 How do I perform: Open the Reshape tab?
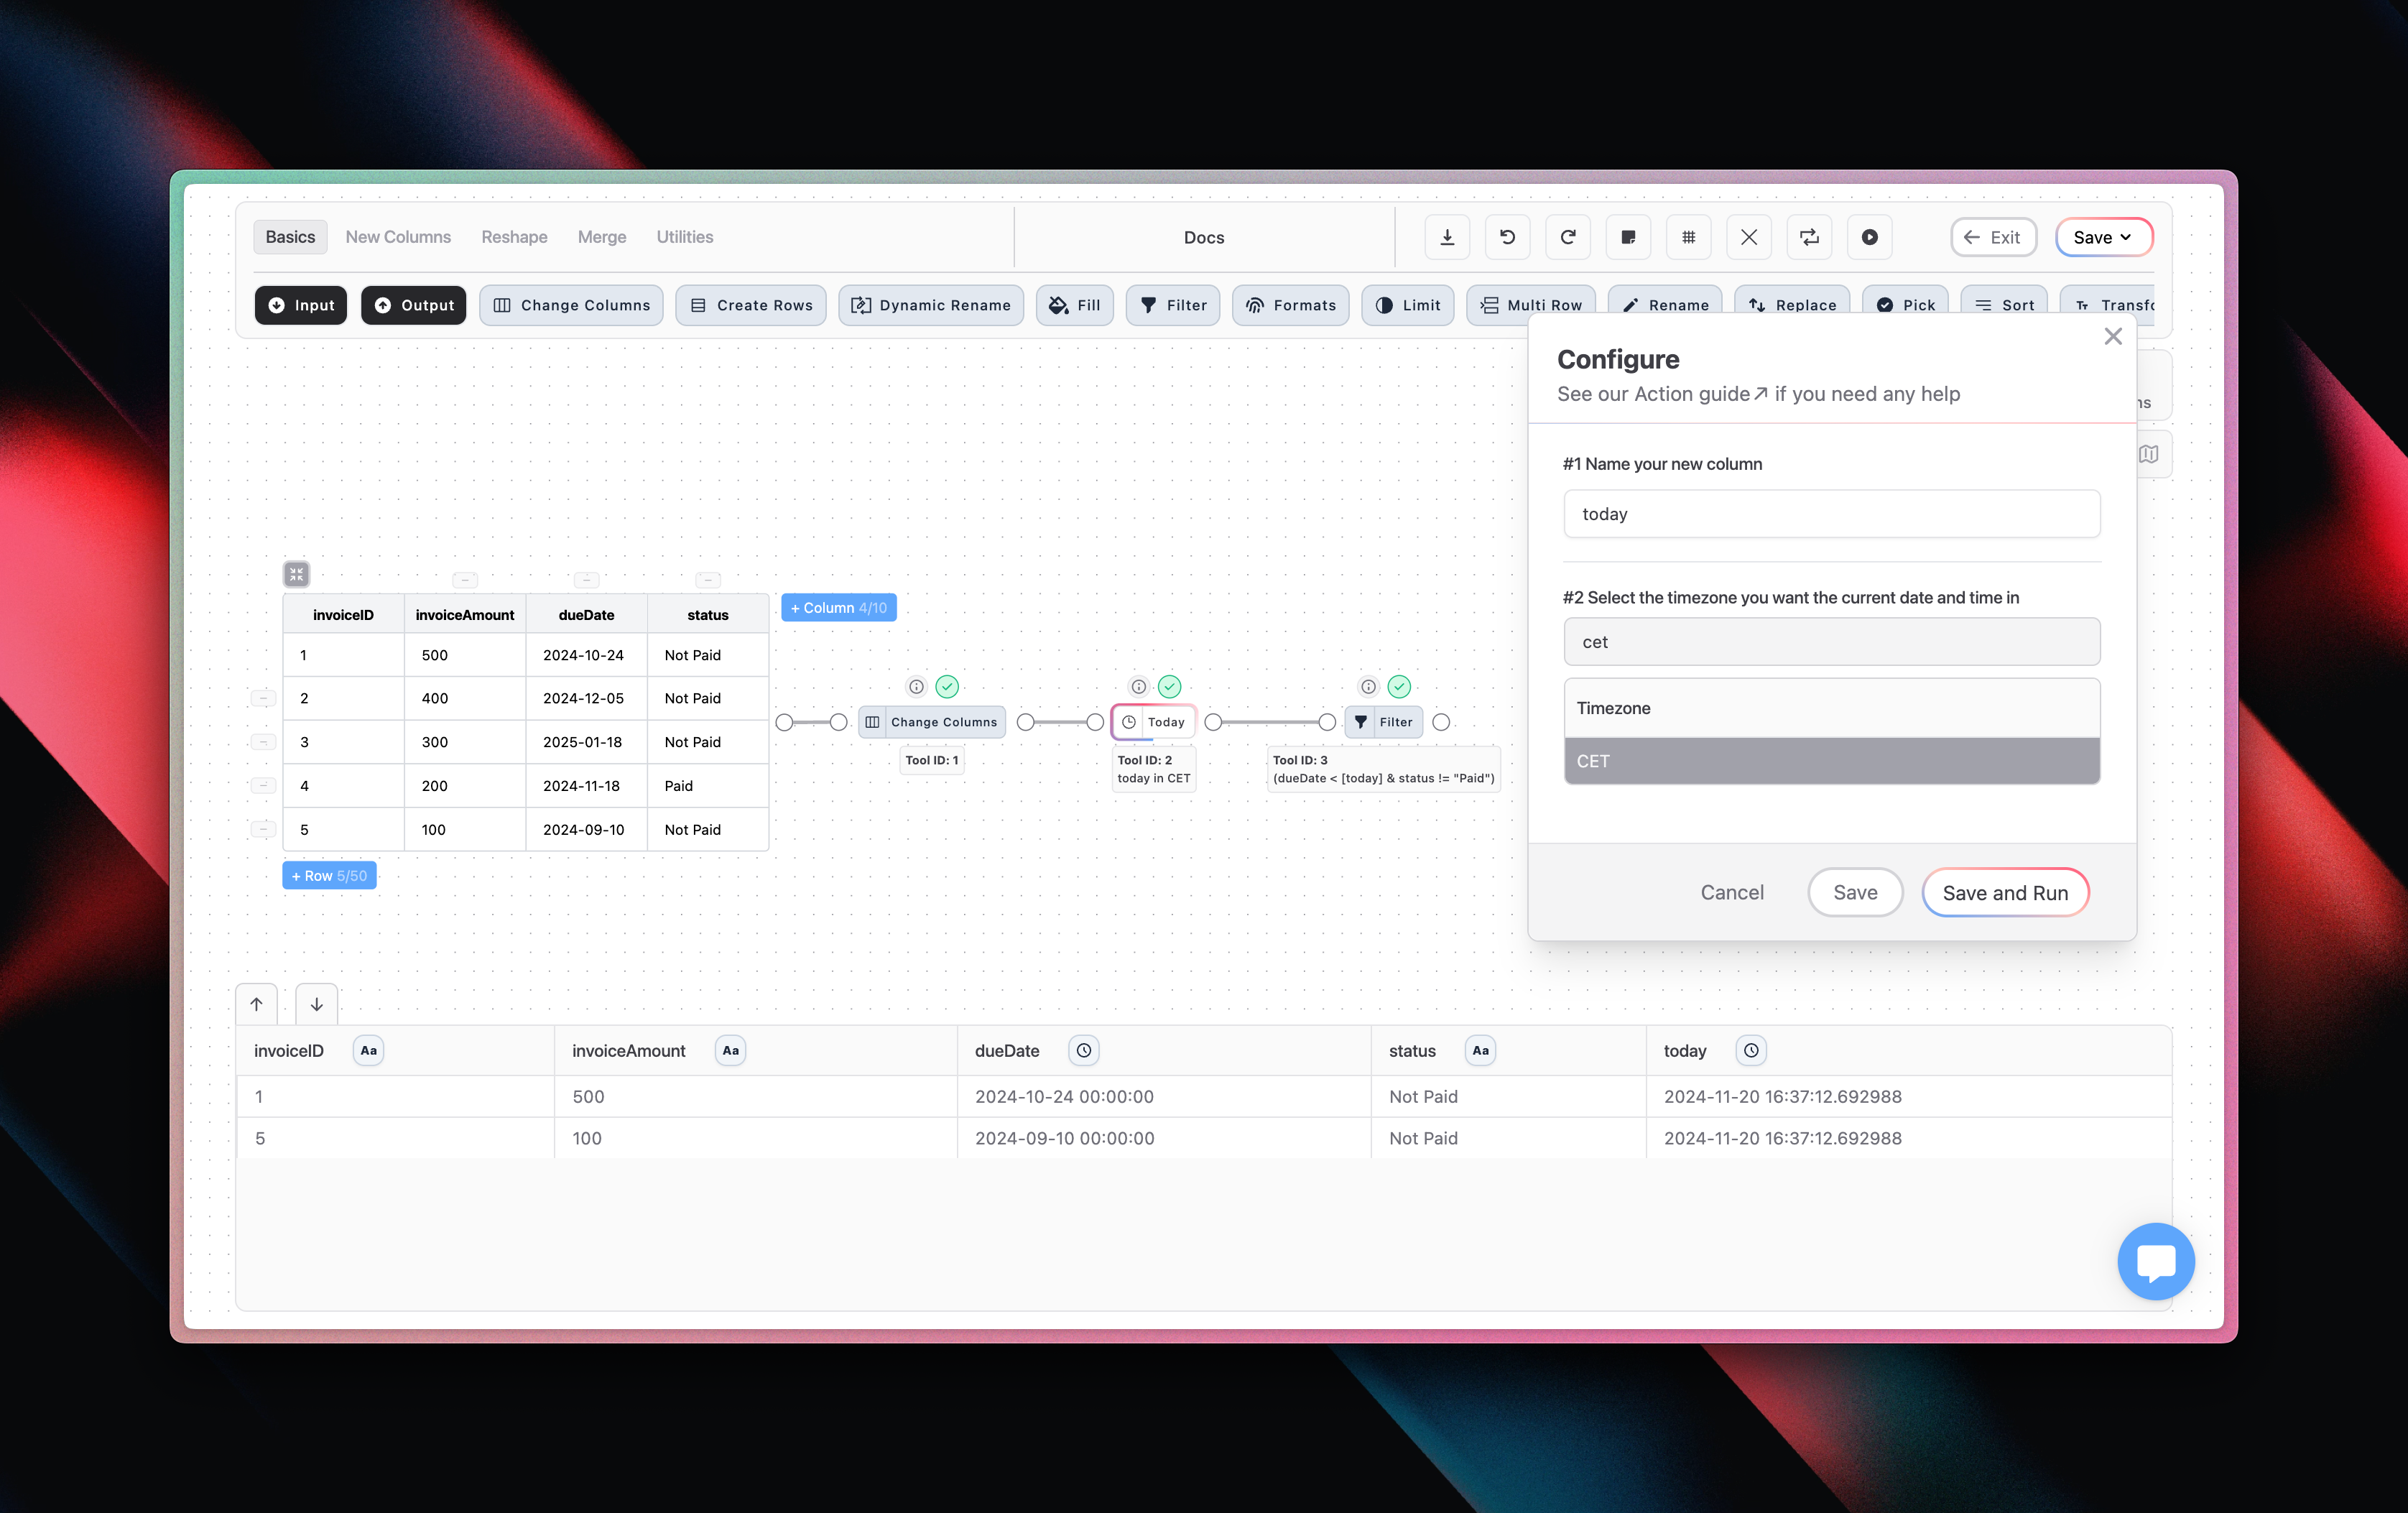click(x=514, y=237)
